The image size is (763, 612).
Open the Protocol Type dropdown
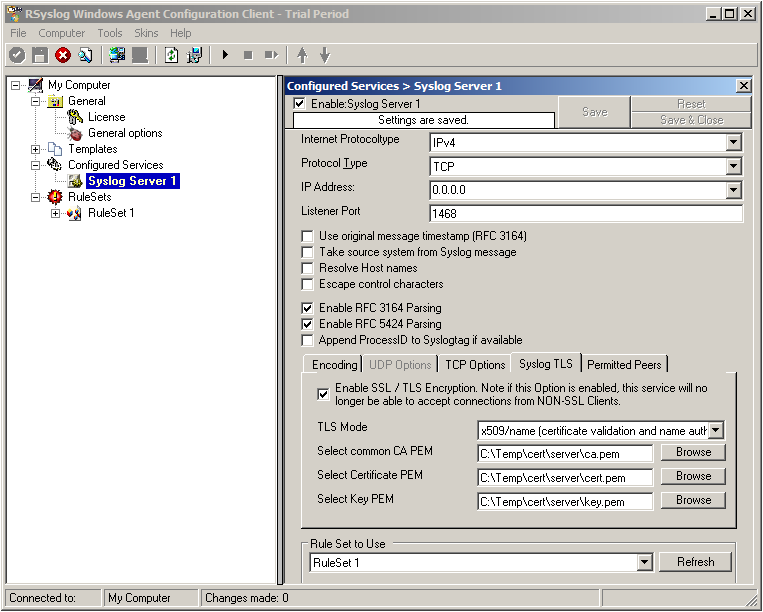[733, 167]
